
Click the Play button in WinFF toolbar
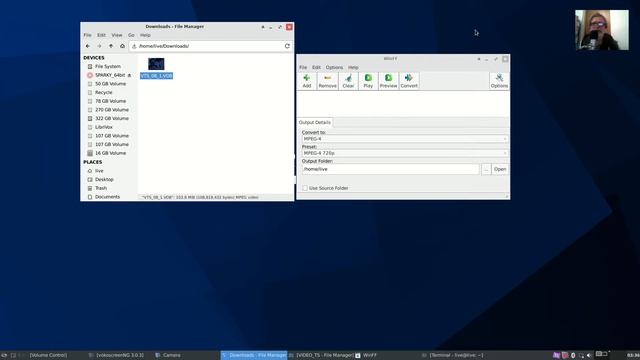[368, 81]
